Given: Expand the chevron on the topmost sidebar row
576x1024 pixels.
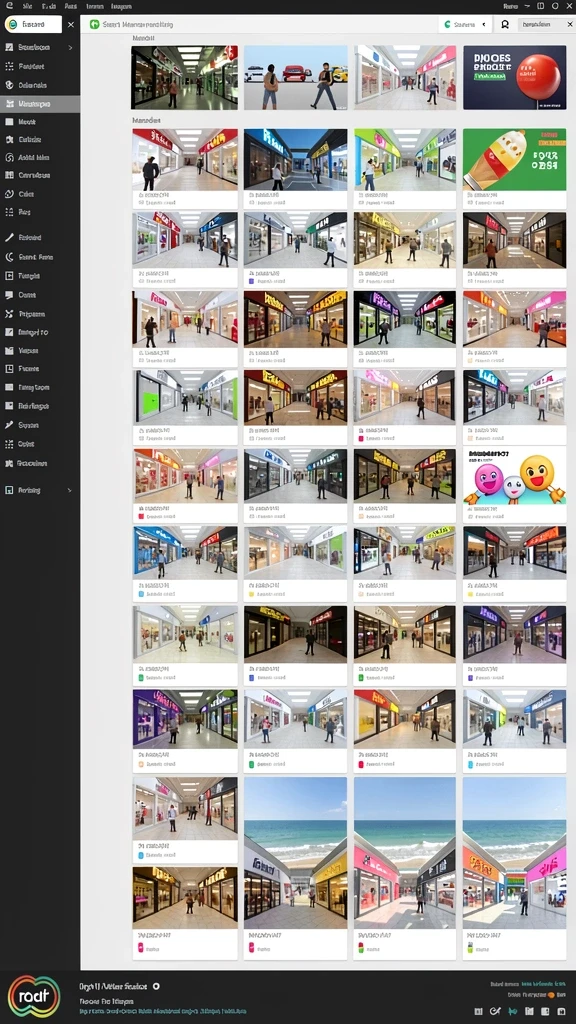Looking at the screenshot, I should click(x=70, y=48).
